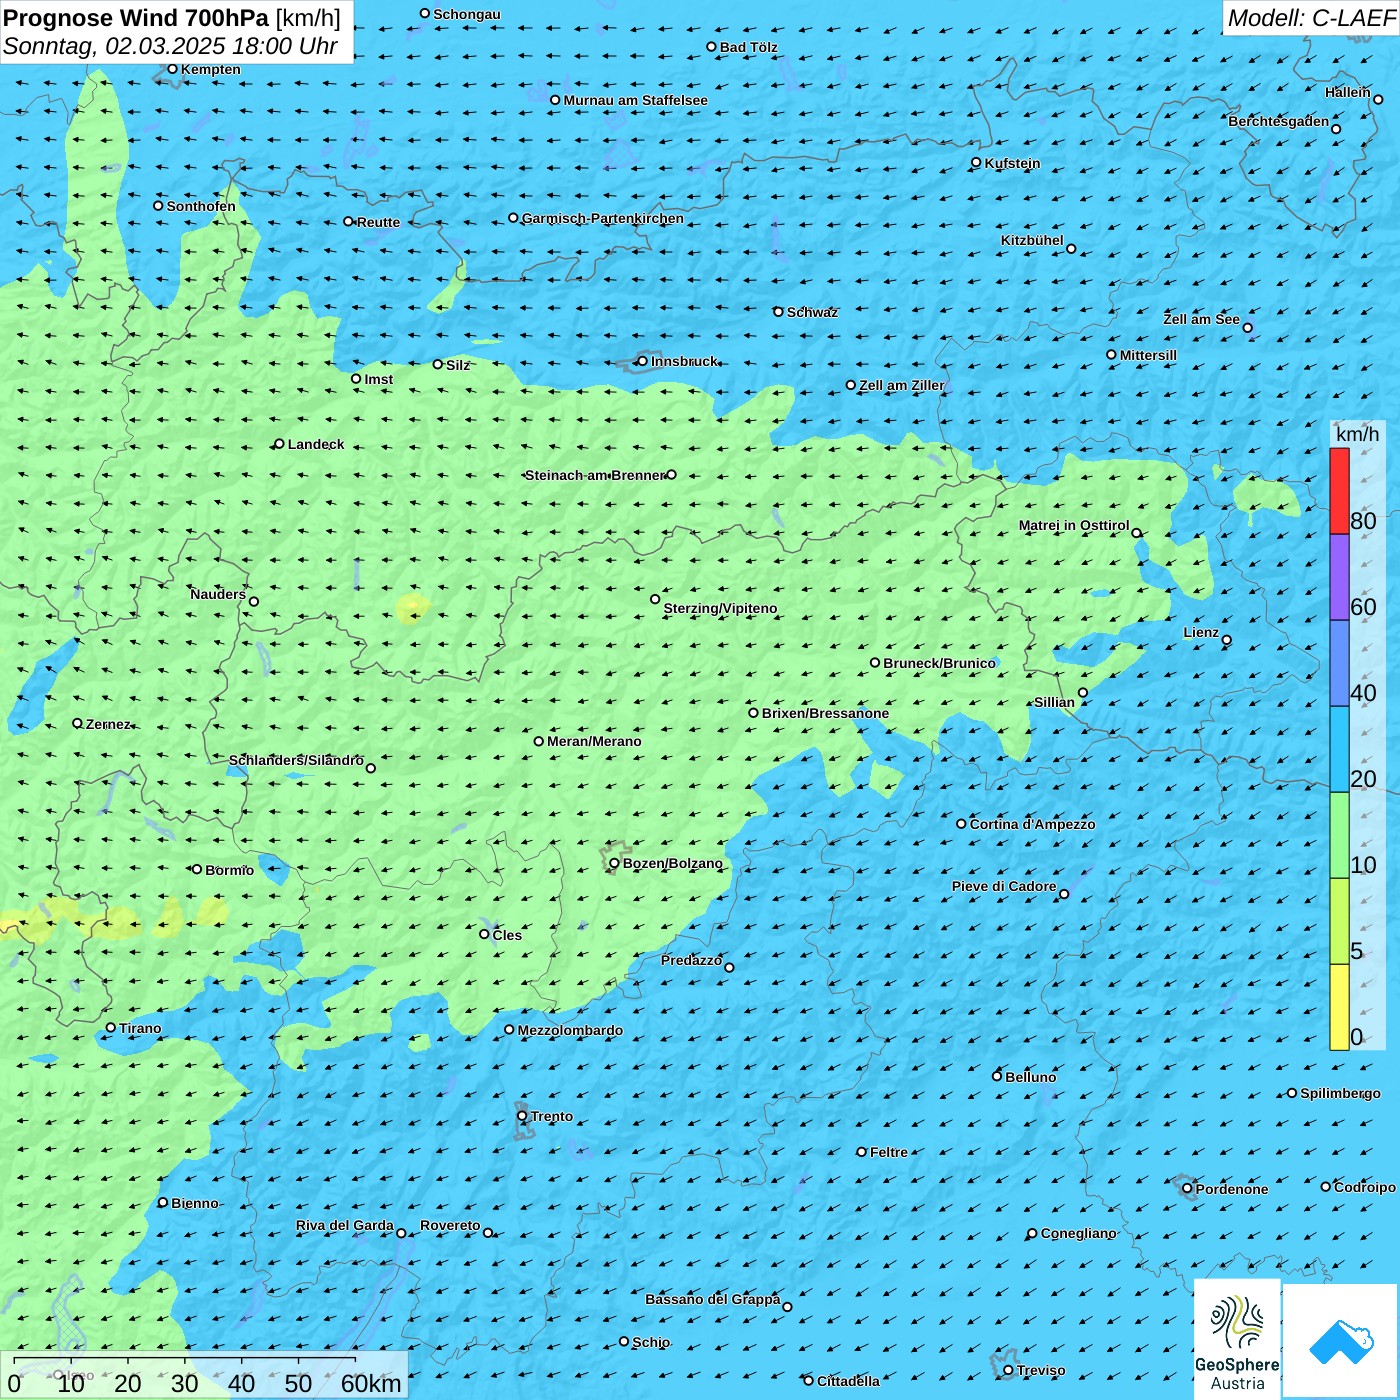Click the Treviso city marker
Viewport: 1400px width, 1400px height.
pos(1008,1370)
